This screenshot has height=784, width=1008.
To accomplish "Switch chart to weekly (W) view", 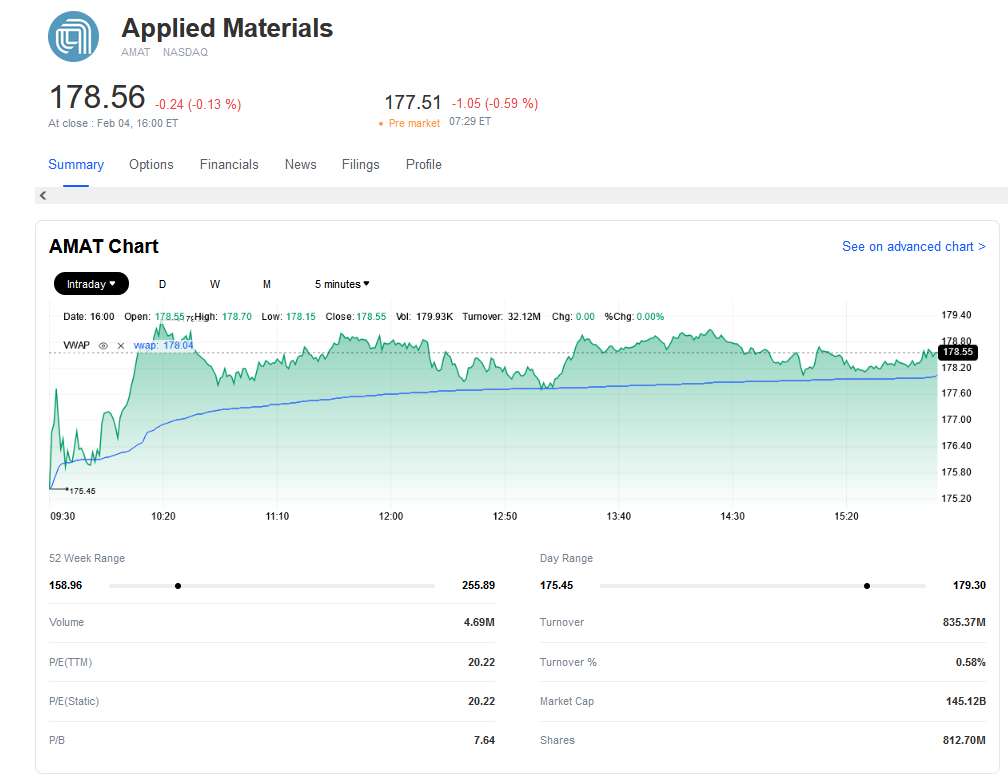I will (215, 284).
